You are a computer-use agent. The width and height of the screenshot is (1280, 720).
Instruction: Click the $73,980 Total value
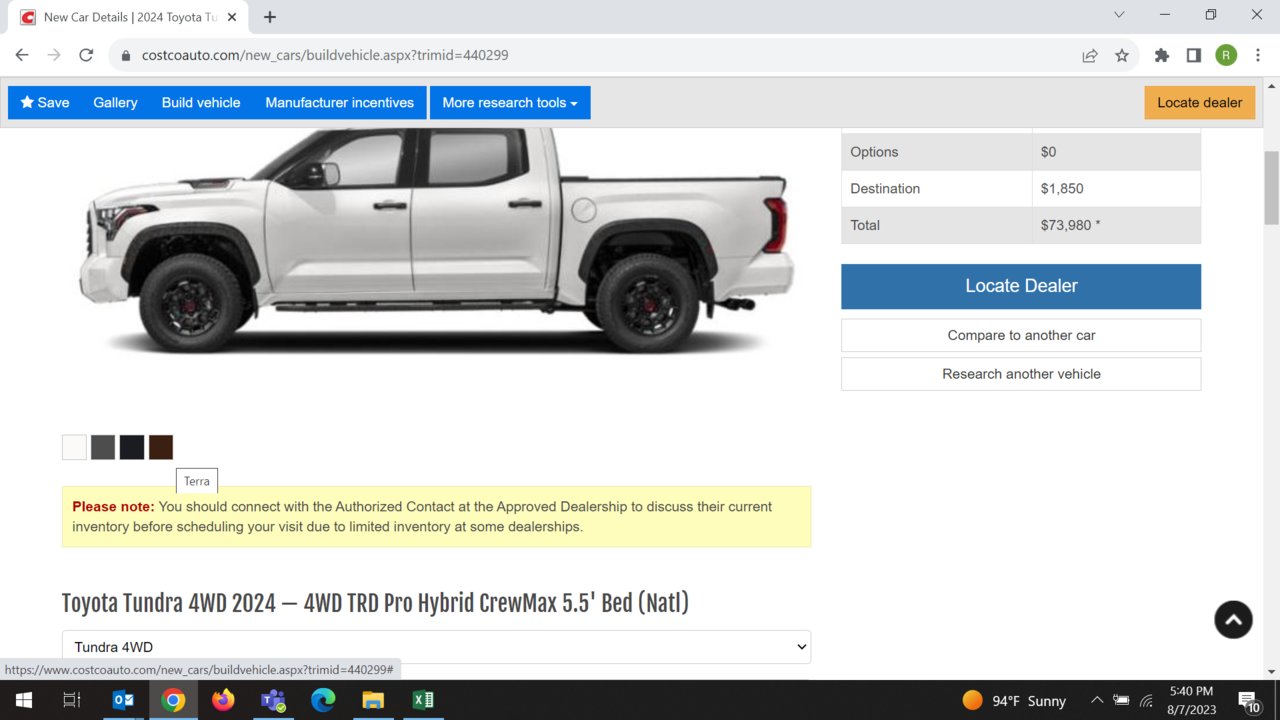click(1070, 225)
